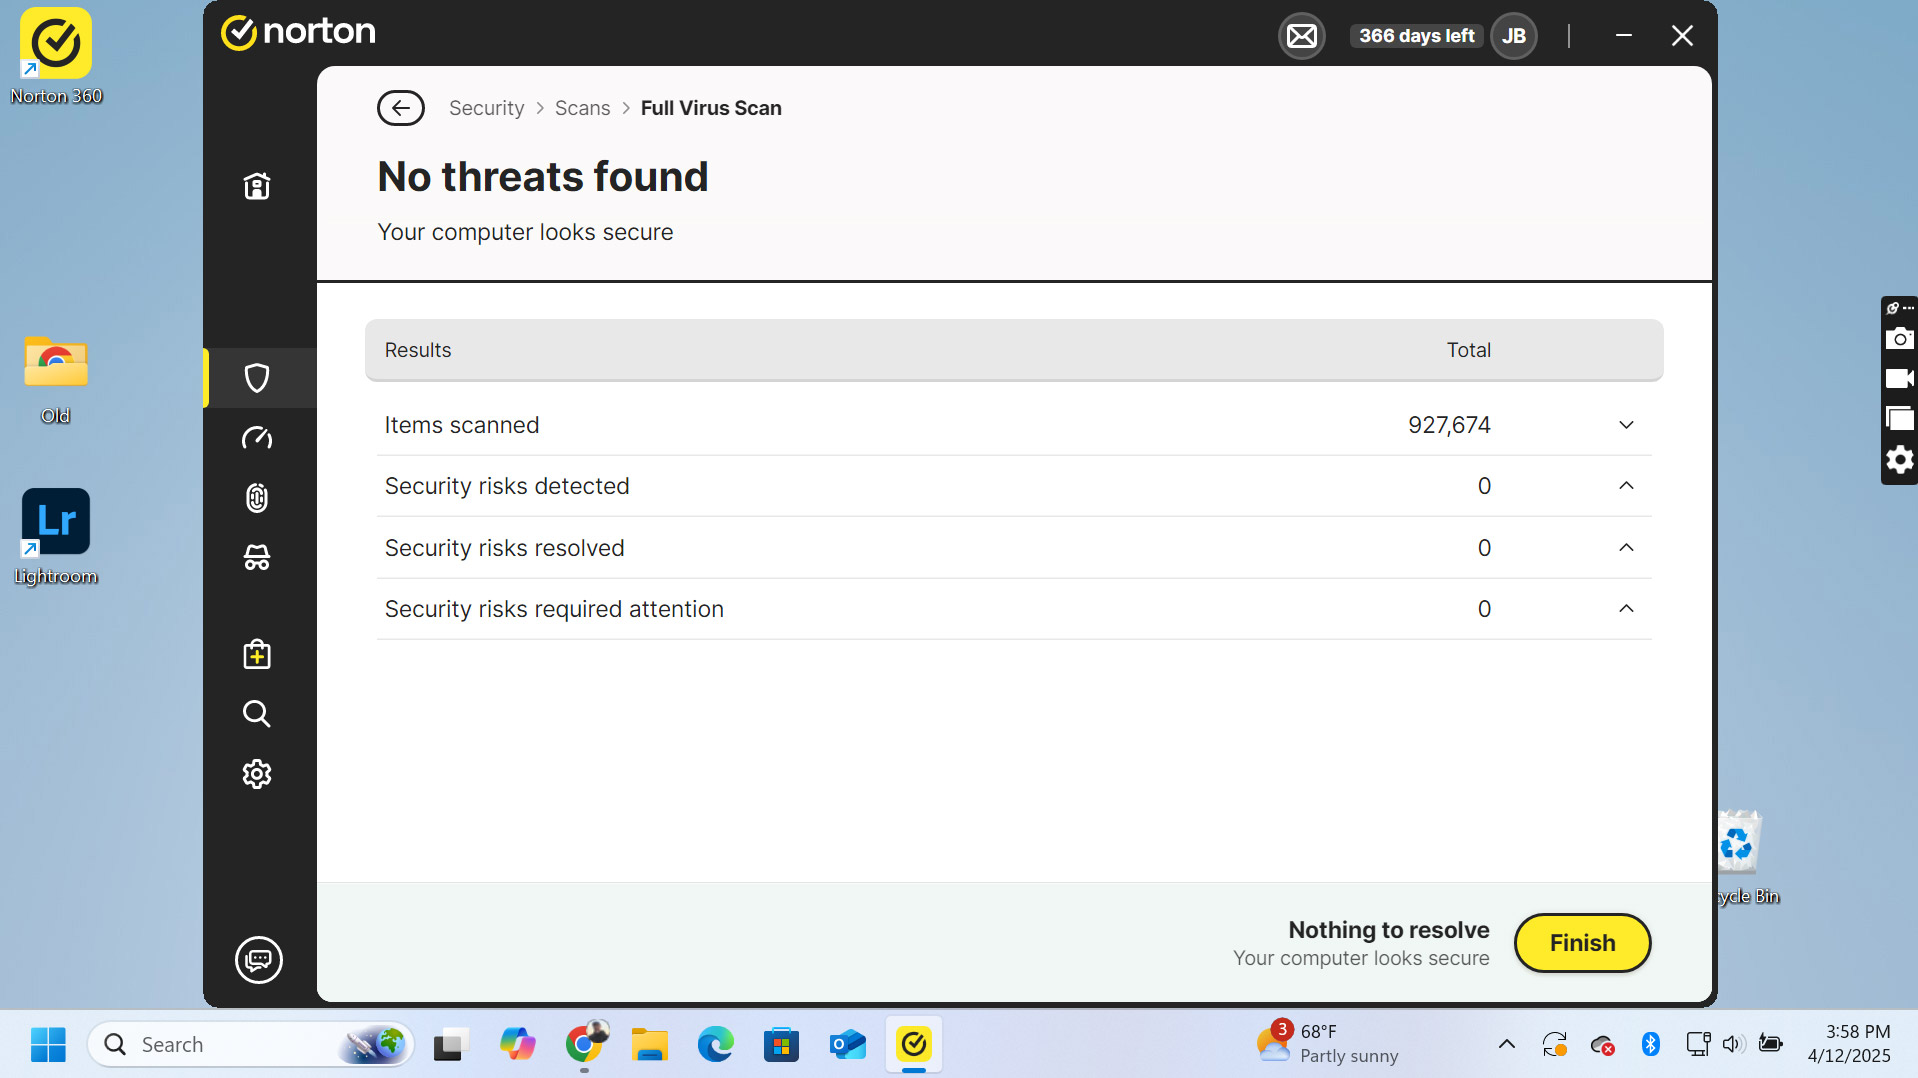Click the clipboard plus sidebar icon
This screenshot has height=1078, width=1918.
(x=257, y=655)
